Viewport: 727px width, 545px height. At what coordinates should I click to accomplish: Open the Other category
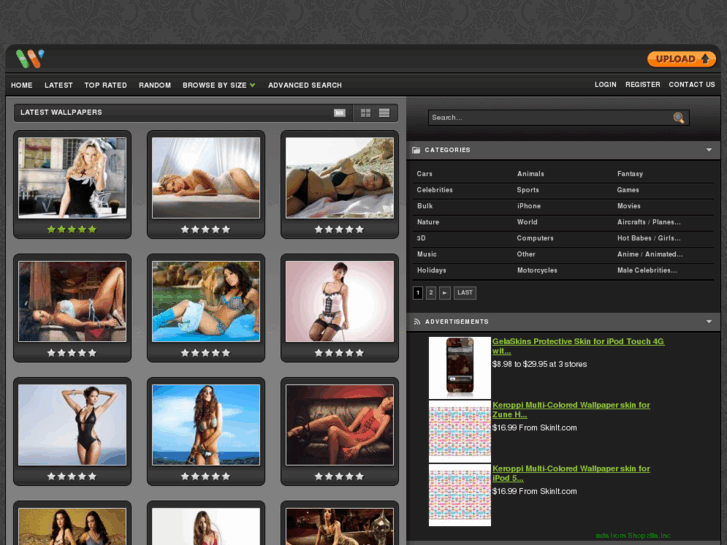[526, 254]
